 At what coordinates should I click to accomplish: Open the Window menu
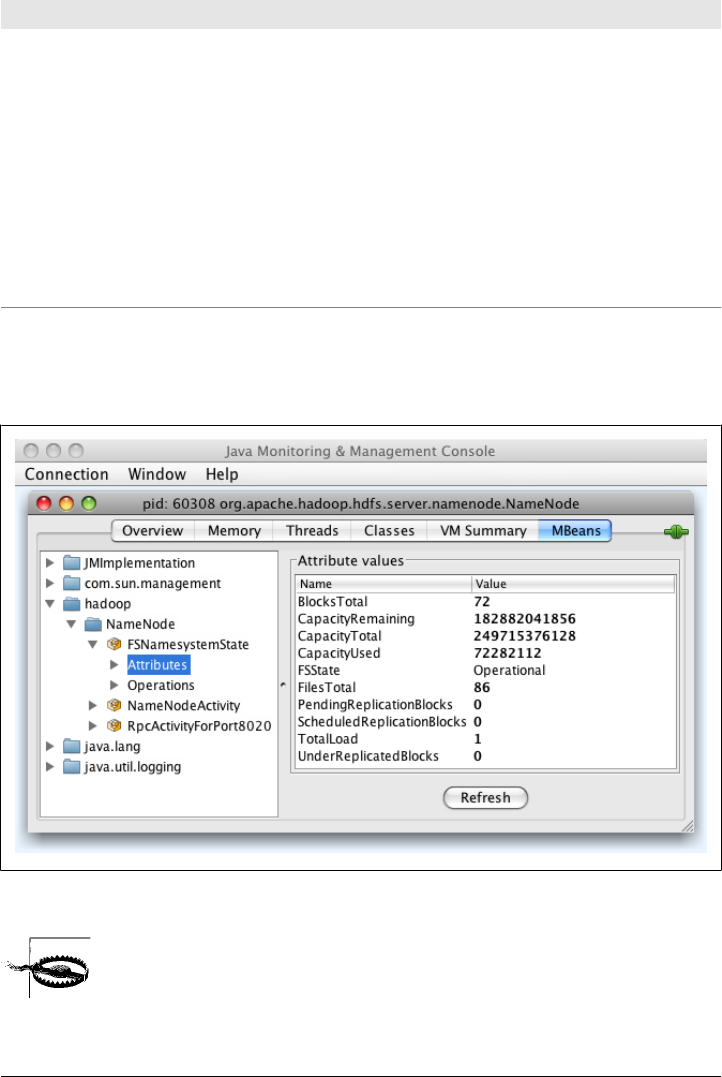157,475
